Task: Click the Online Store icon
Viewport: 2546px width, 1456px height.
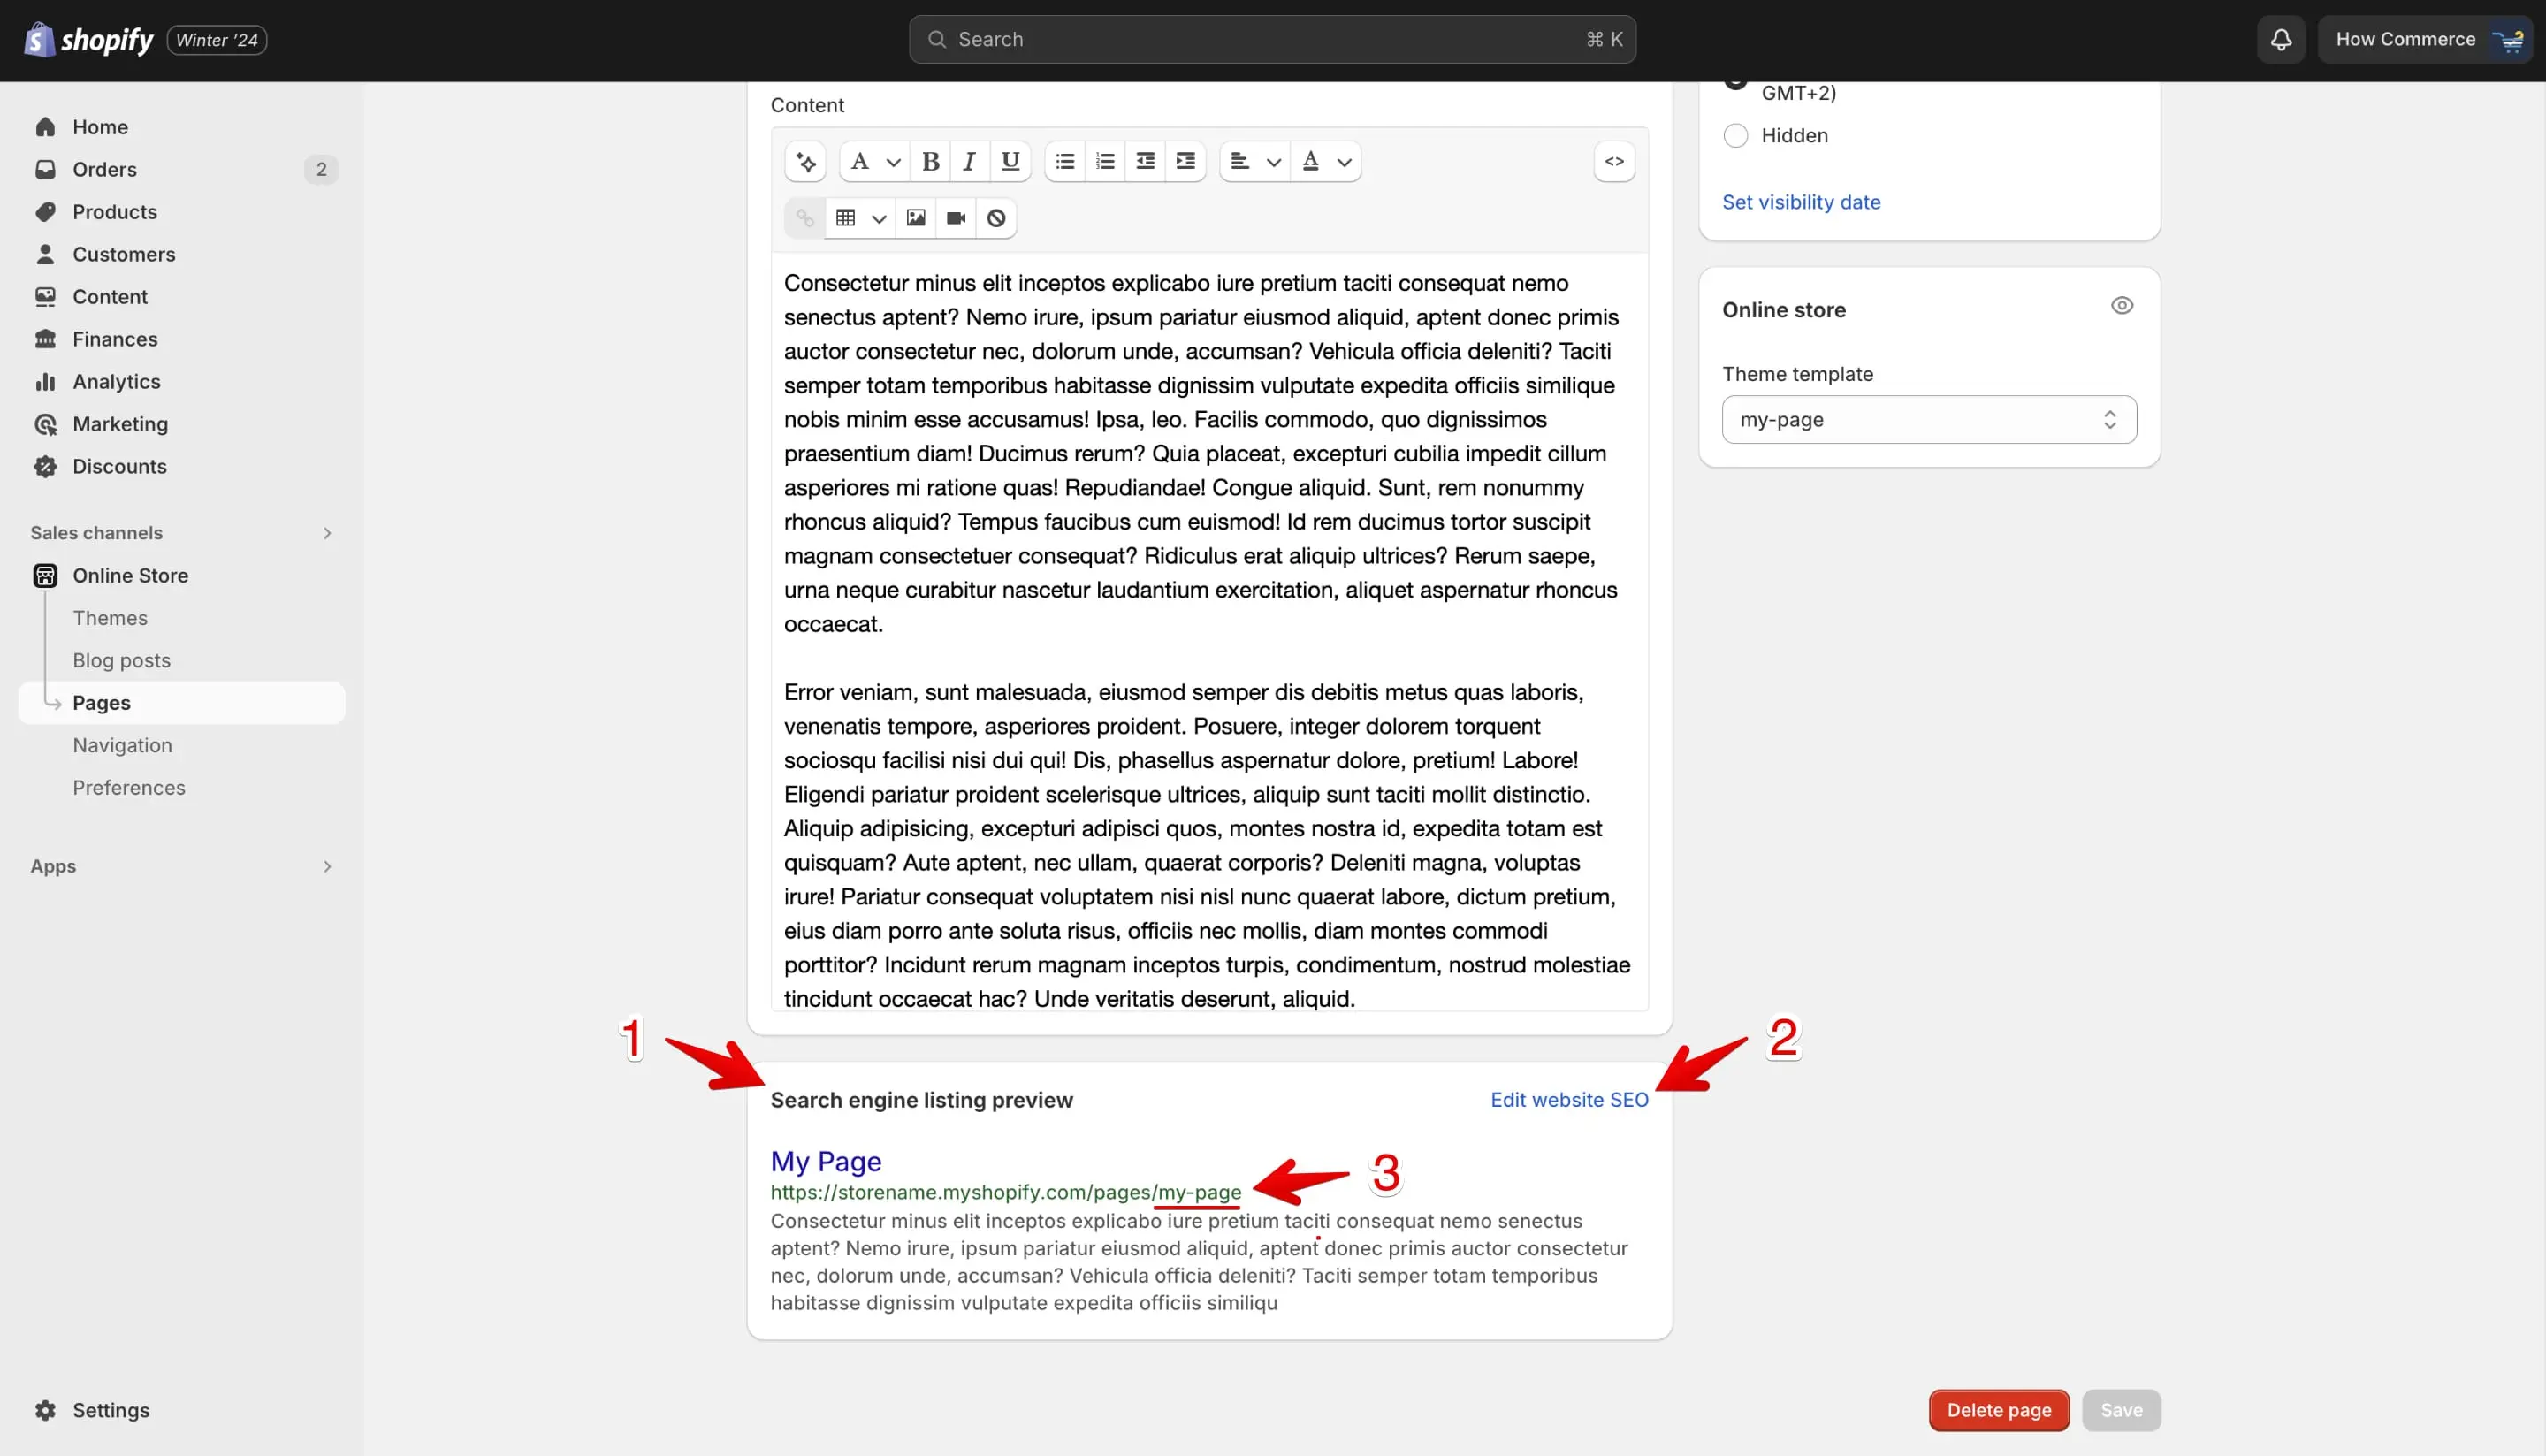Action: pyautogui.click(x=45, y=576)
